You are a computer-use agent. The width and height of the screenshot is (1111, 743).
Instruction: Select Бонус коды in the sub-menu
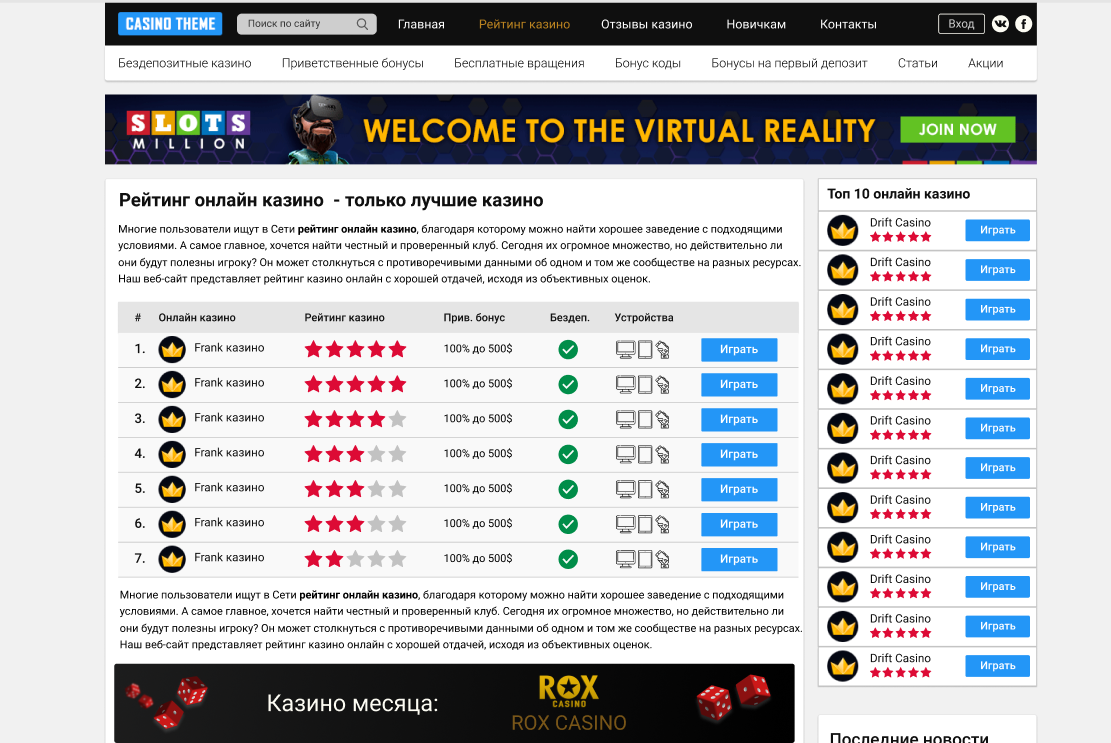[648, 63]
